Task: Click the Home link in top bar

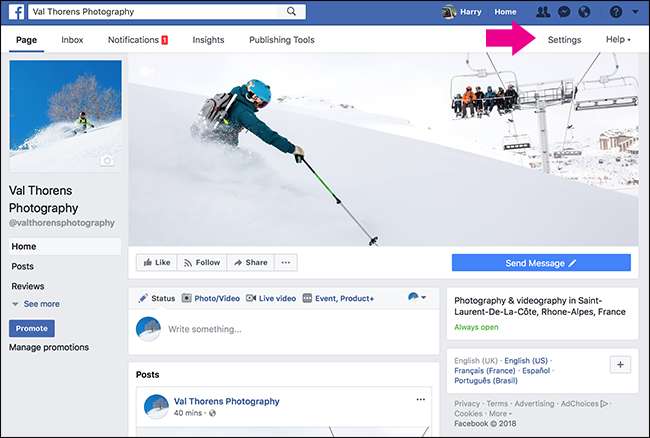Action: 505,12
